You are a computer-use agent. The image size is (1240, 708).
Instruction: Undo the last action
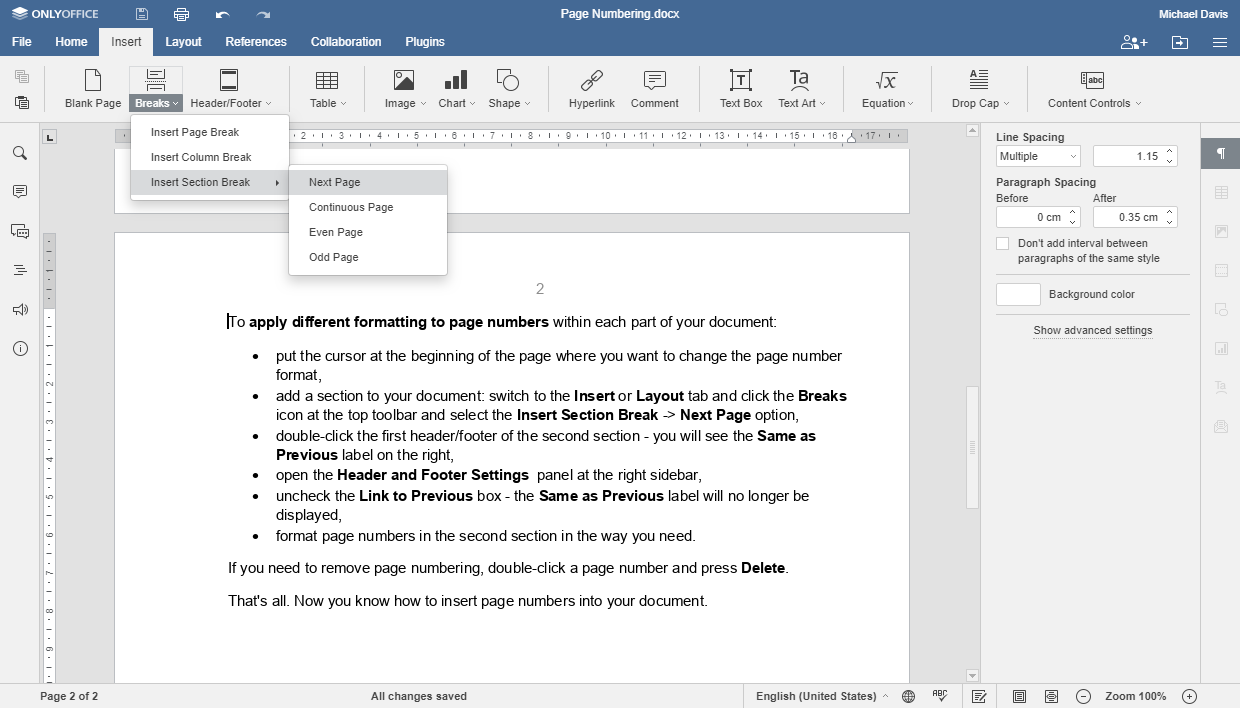click(222, 14)
